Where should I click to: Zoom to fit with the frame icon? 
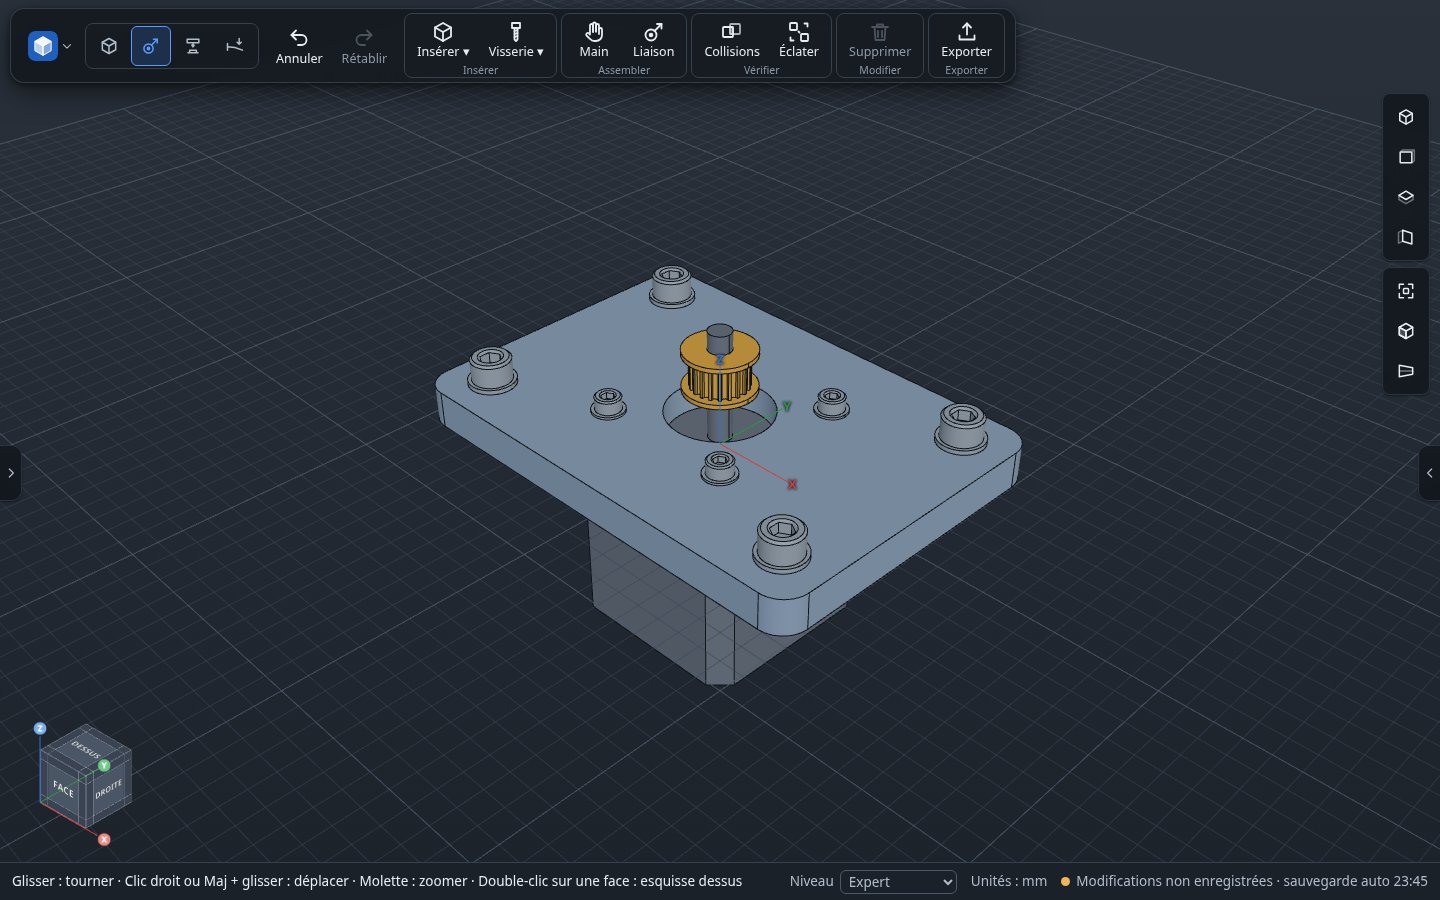[1406, 291]
